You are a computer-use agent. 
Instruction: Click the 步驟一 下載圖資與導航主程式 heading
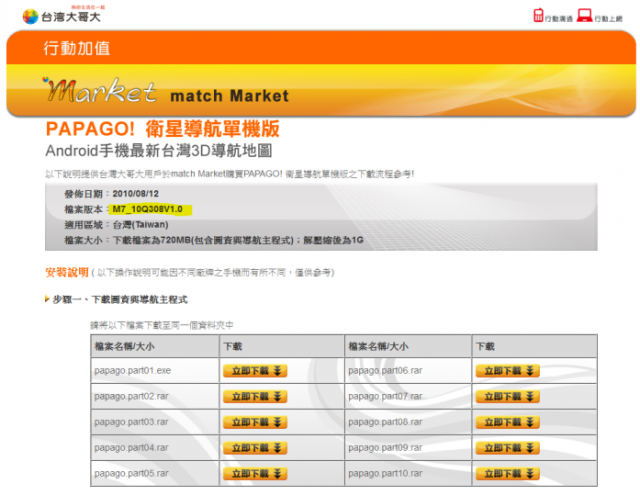tap(120, 300)
